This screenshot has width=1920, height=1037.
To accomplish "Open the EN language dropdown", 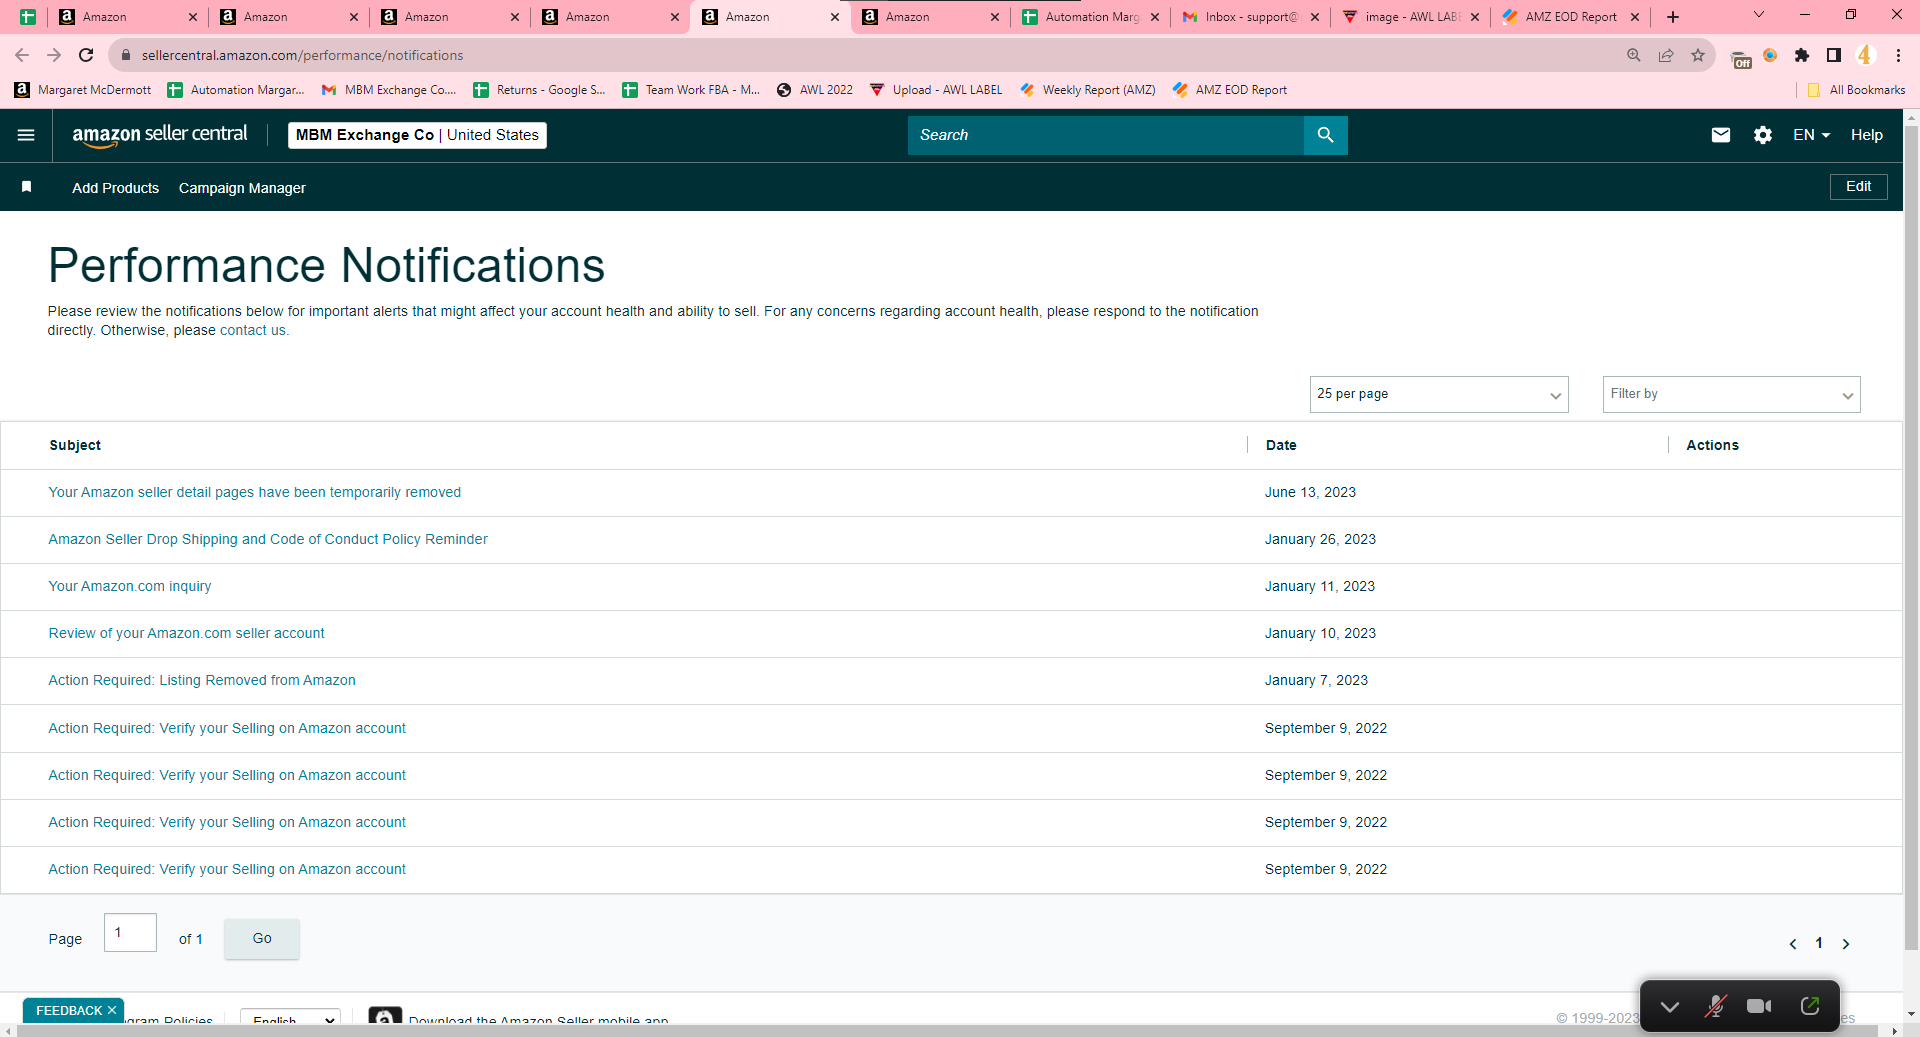I will (x=1811, y=135).
